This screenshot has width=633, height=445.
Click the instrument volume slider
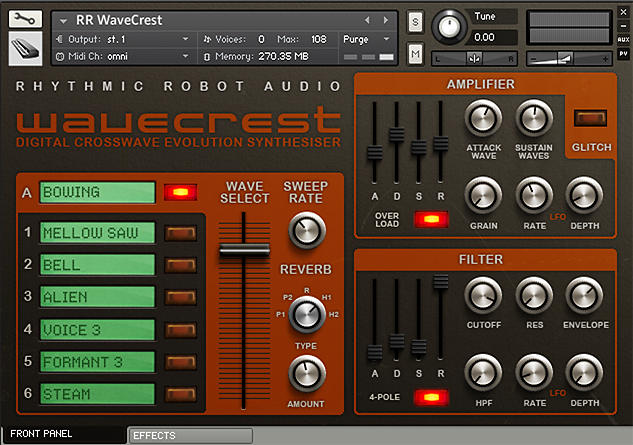click(x=569, y=59)
